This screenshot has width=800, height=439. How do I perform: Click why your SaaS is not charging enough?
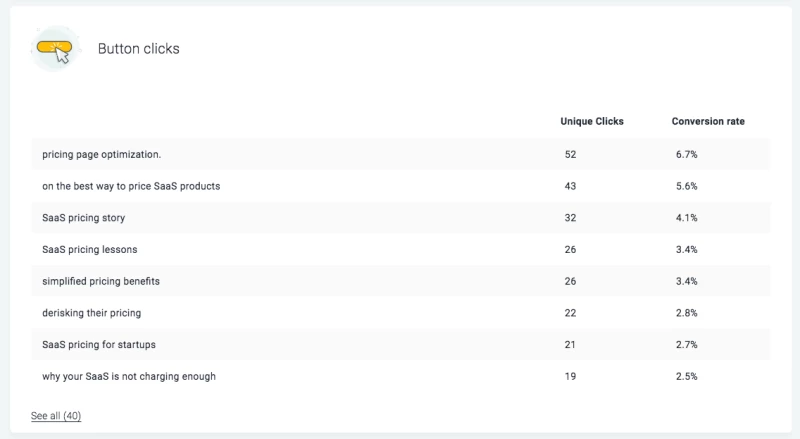[x=129, y=377]
